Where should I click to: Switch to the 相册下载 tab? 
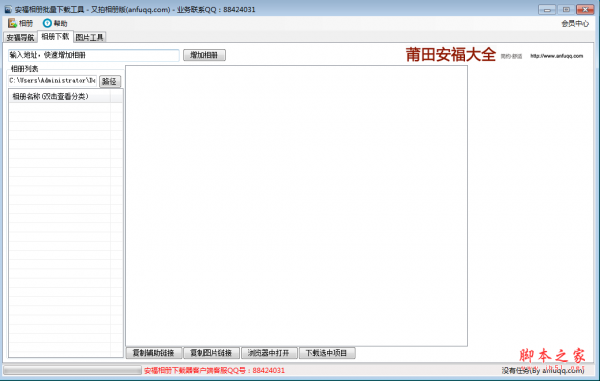55,37
